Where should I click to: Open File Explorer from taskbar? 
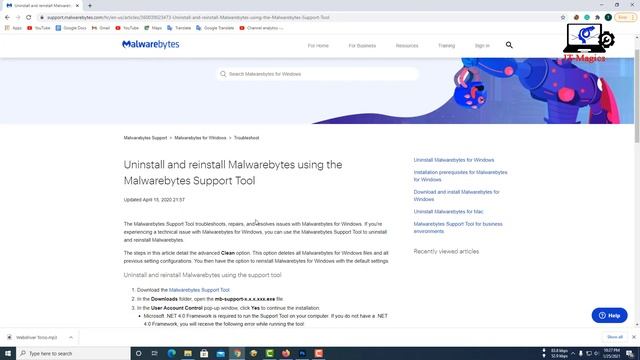[x=188, y=353]
